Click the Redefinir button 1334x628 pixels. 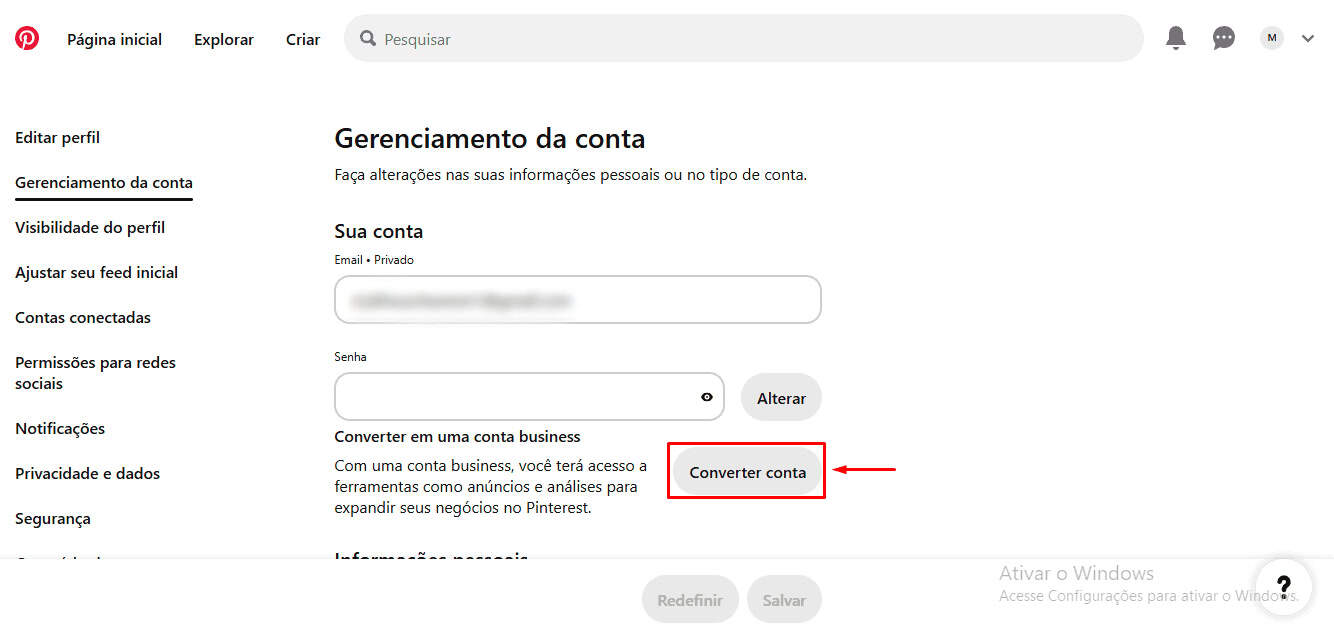[690, 600]
